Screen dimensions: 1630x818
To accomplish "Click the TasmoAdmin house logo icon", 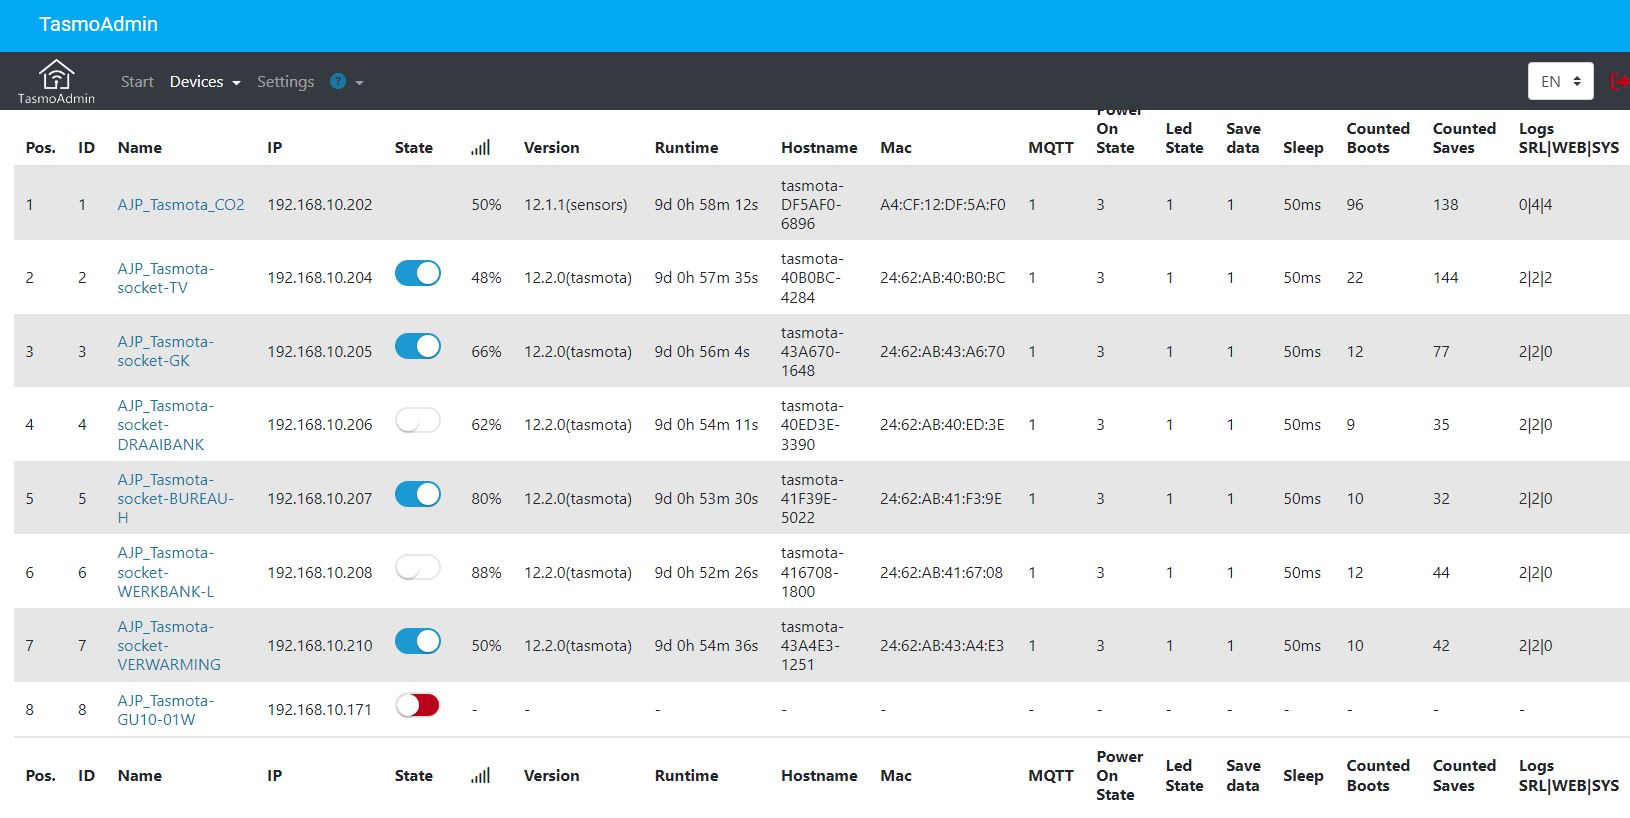I will 56,75.
